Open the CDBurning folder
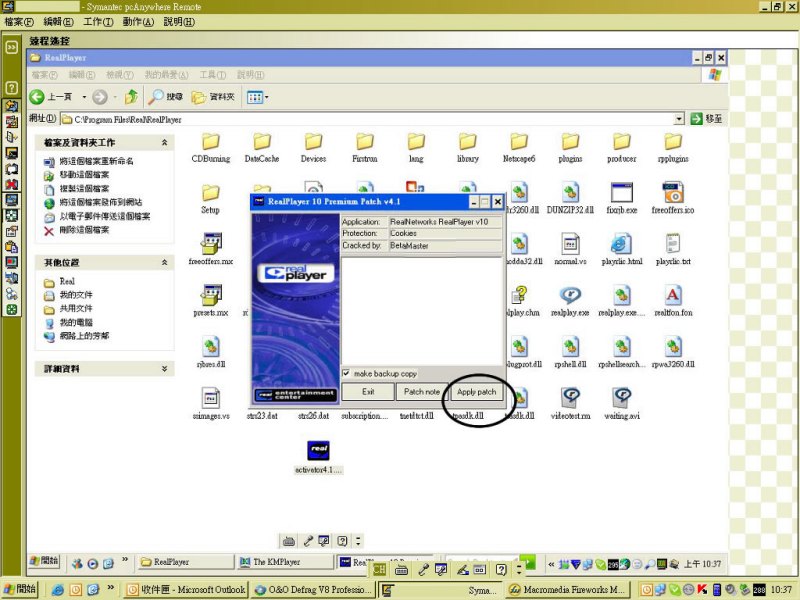 211,142
